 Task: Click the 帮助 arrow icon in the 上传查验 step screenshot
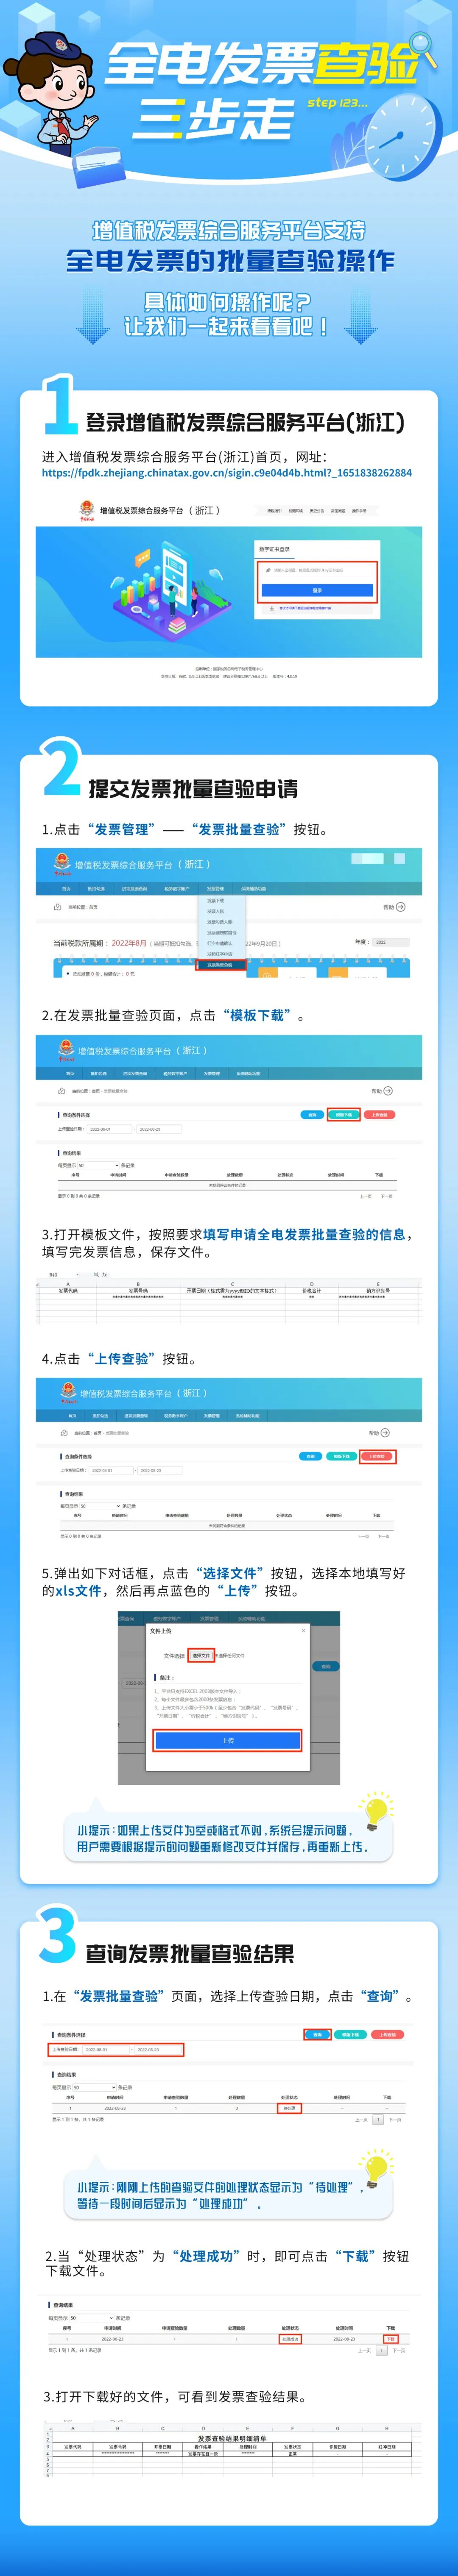click(x=385, y=1433)
